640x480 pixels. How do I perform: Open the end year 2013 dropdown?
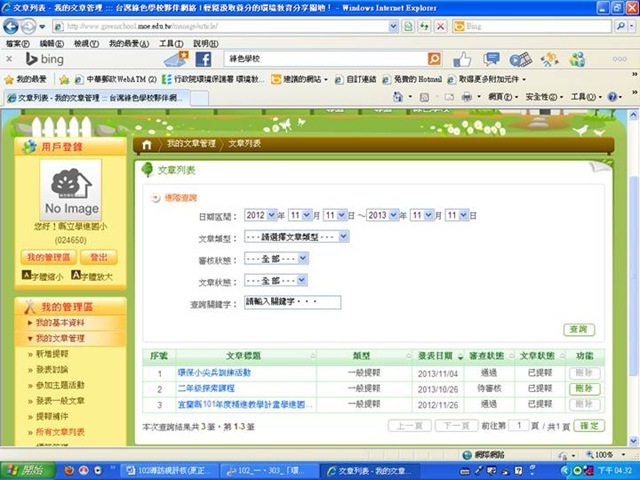[382, 215]
